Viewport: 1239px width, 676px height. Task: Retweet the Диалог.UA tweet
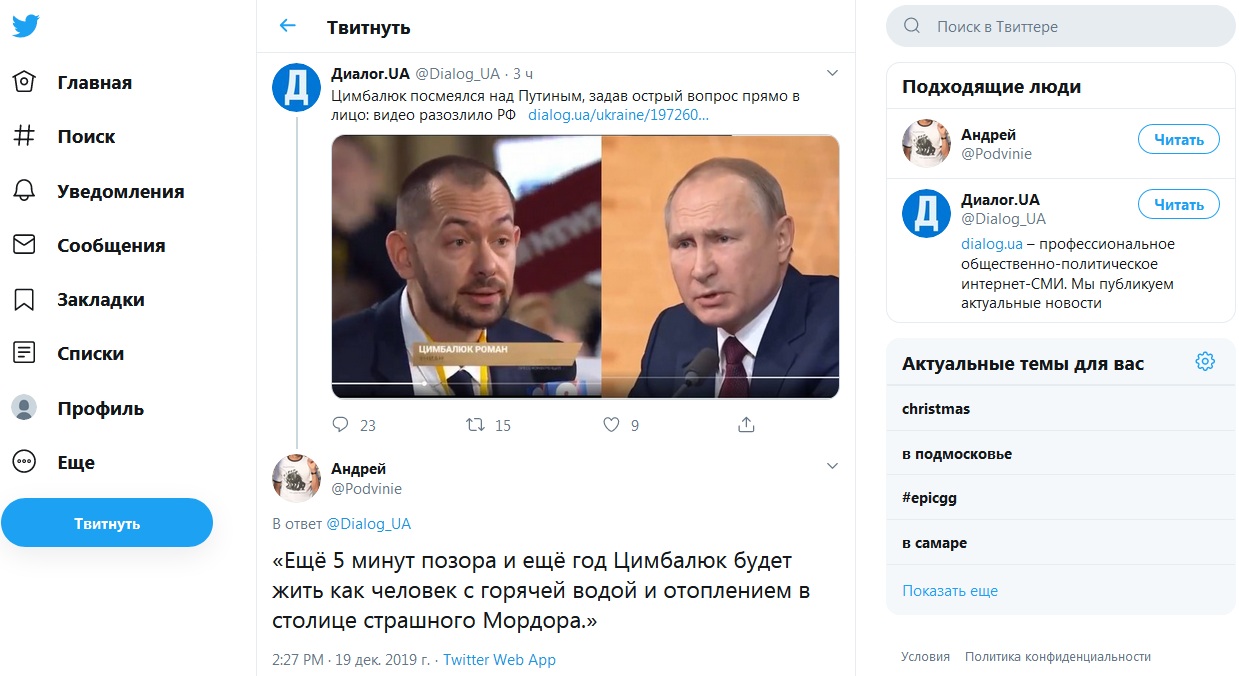pyautogui.click(x=476, y=425)
